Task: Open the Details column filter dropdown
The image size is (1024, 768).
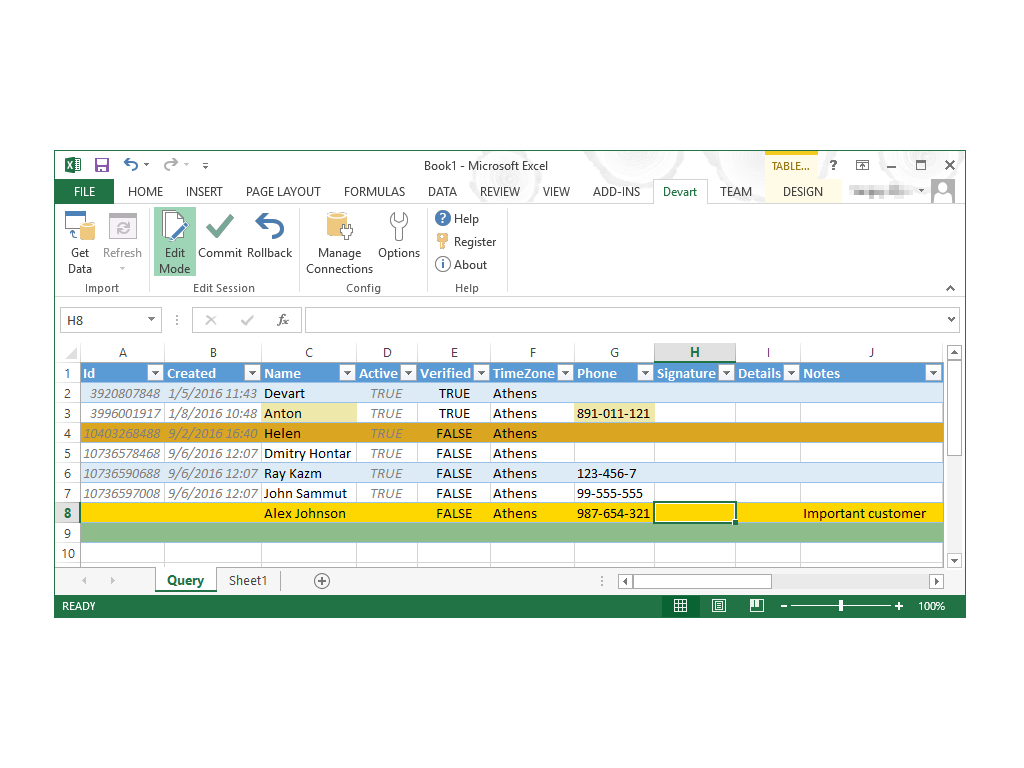Action: tap(792, 373)
